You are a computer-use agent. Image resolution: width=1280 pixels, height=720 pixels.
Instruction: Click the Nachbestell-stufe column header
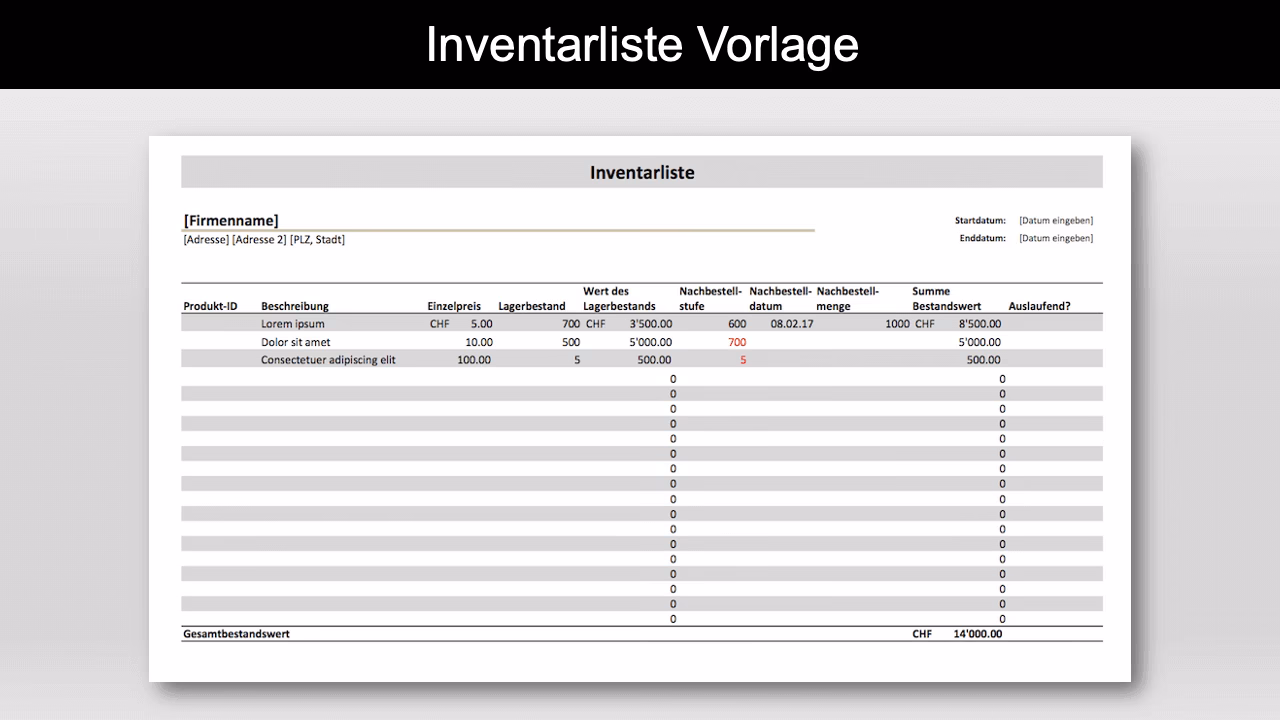click(710, 299)
